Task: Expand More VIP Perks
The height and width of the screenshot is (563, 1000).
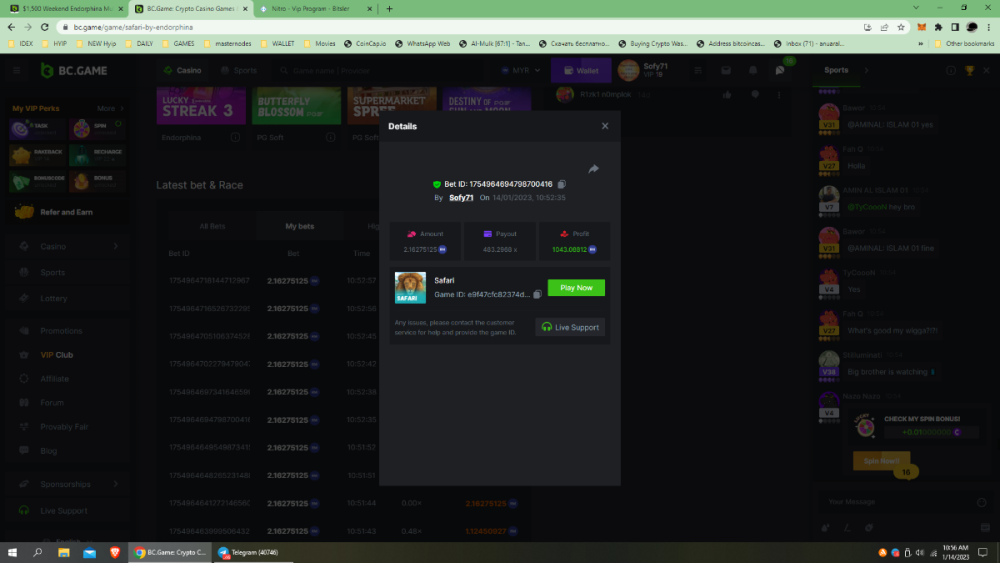Action: pos(109,108)
